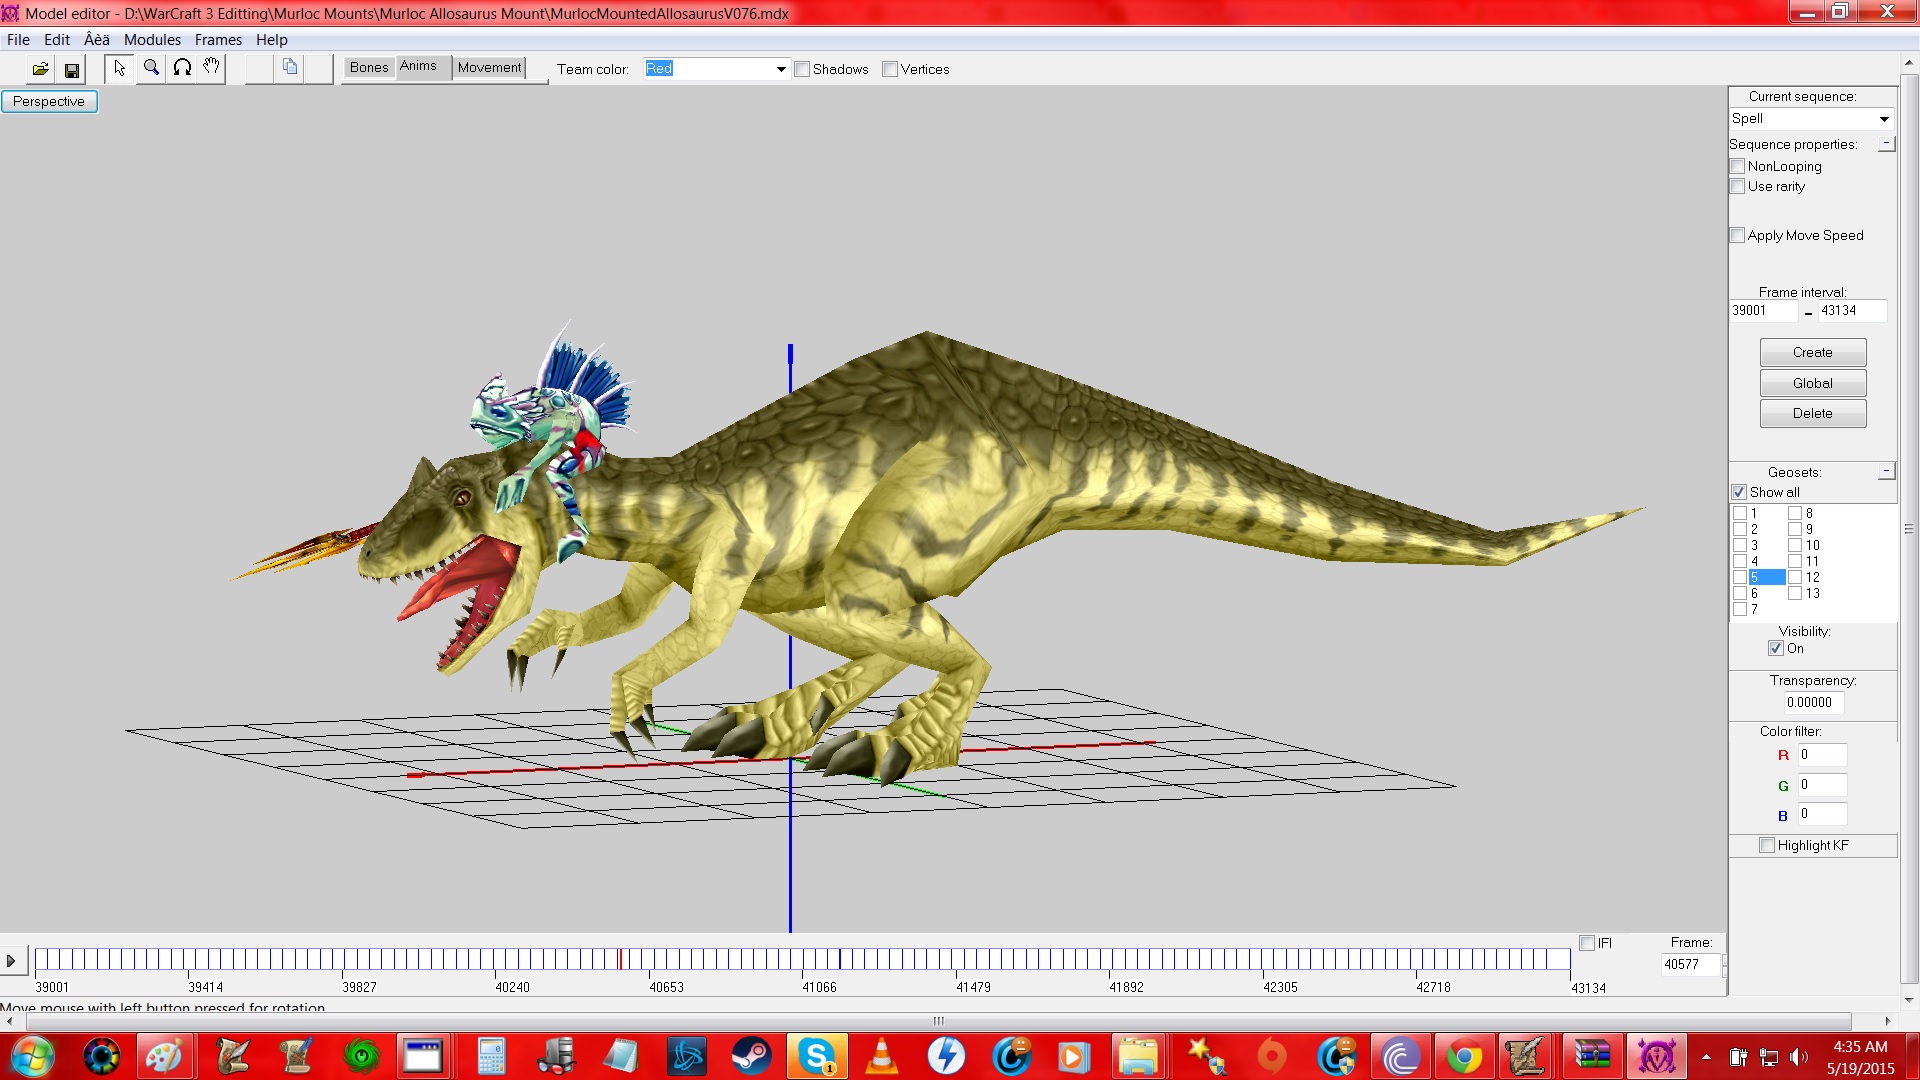Image resolution: width=1920 pixels, height=1080 pixels.
Task: Open the Origin taskbar icon
Action: [1271, 1056]
